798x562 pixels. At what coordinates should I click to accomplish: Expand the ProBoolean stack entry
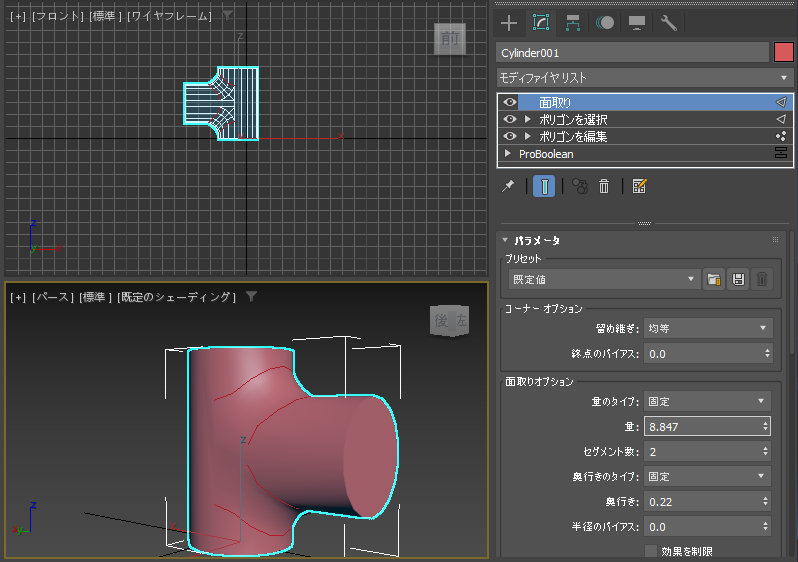pyautogui.click(x=507, y=153)
